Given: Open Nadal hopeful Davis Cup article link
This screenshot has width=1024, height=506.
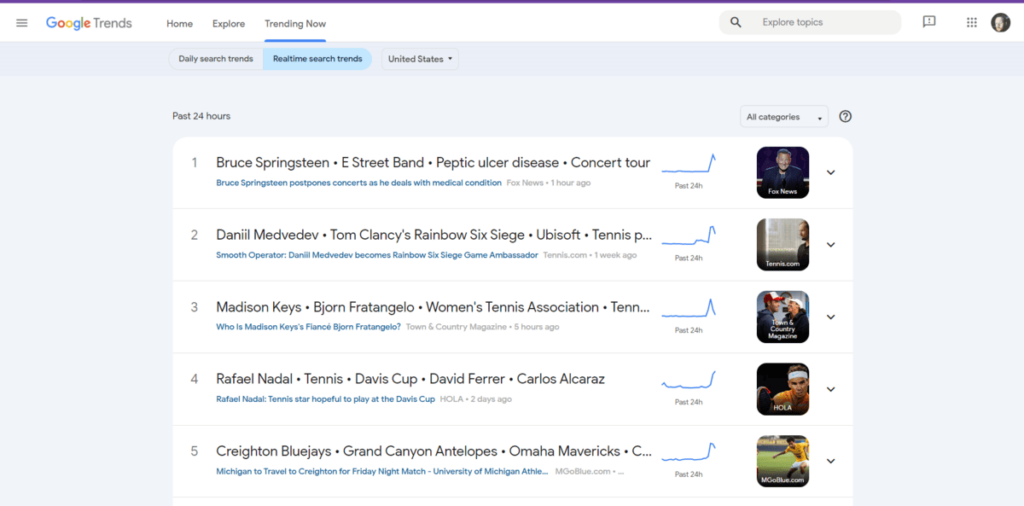Looking at the screenshot, I should click(325, 399).
